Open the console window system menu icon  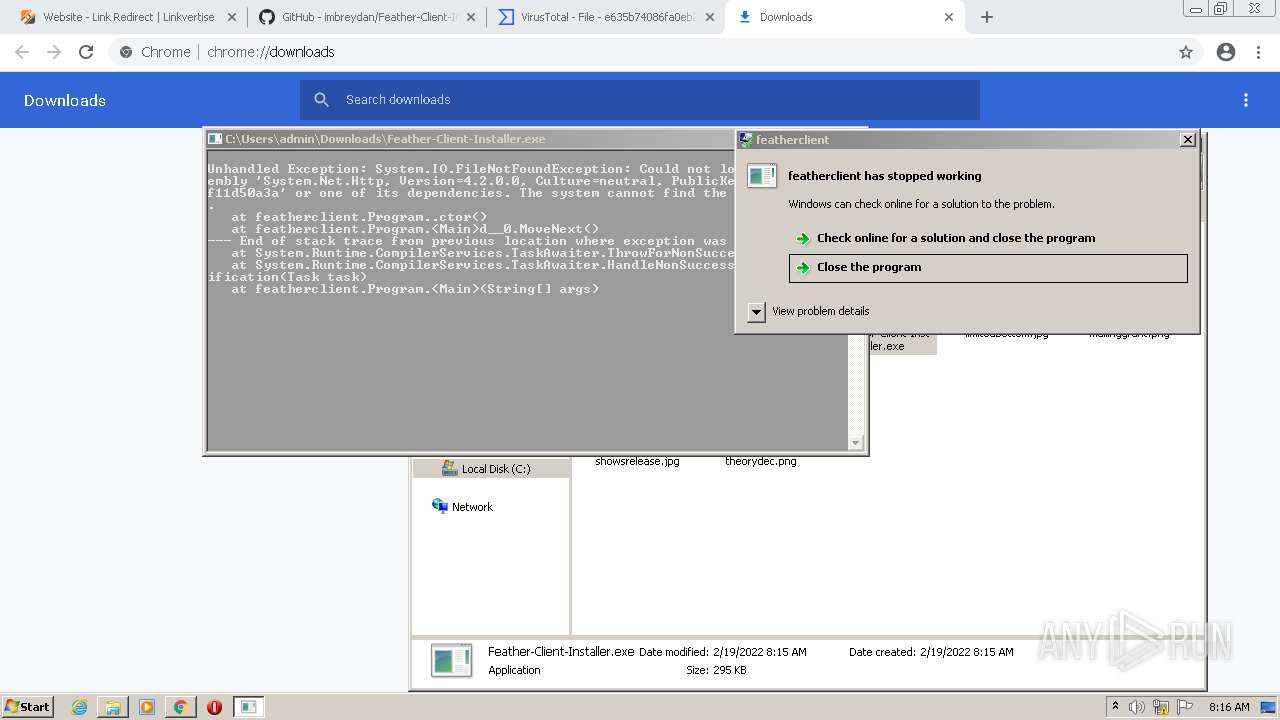215,139
